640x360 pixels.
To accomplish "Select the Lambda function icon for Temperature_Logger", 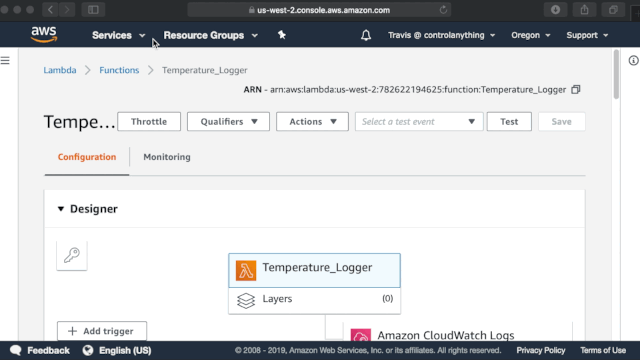I will [246, 270].
